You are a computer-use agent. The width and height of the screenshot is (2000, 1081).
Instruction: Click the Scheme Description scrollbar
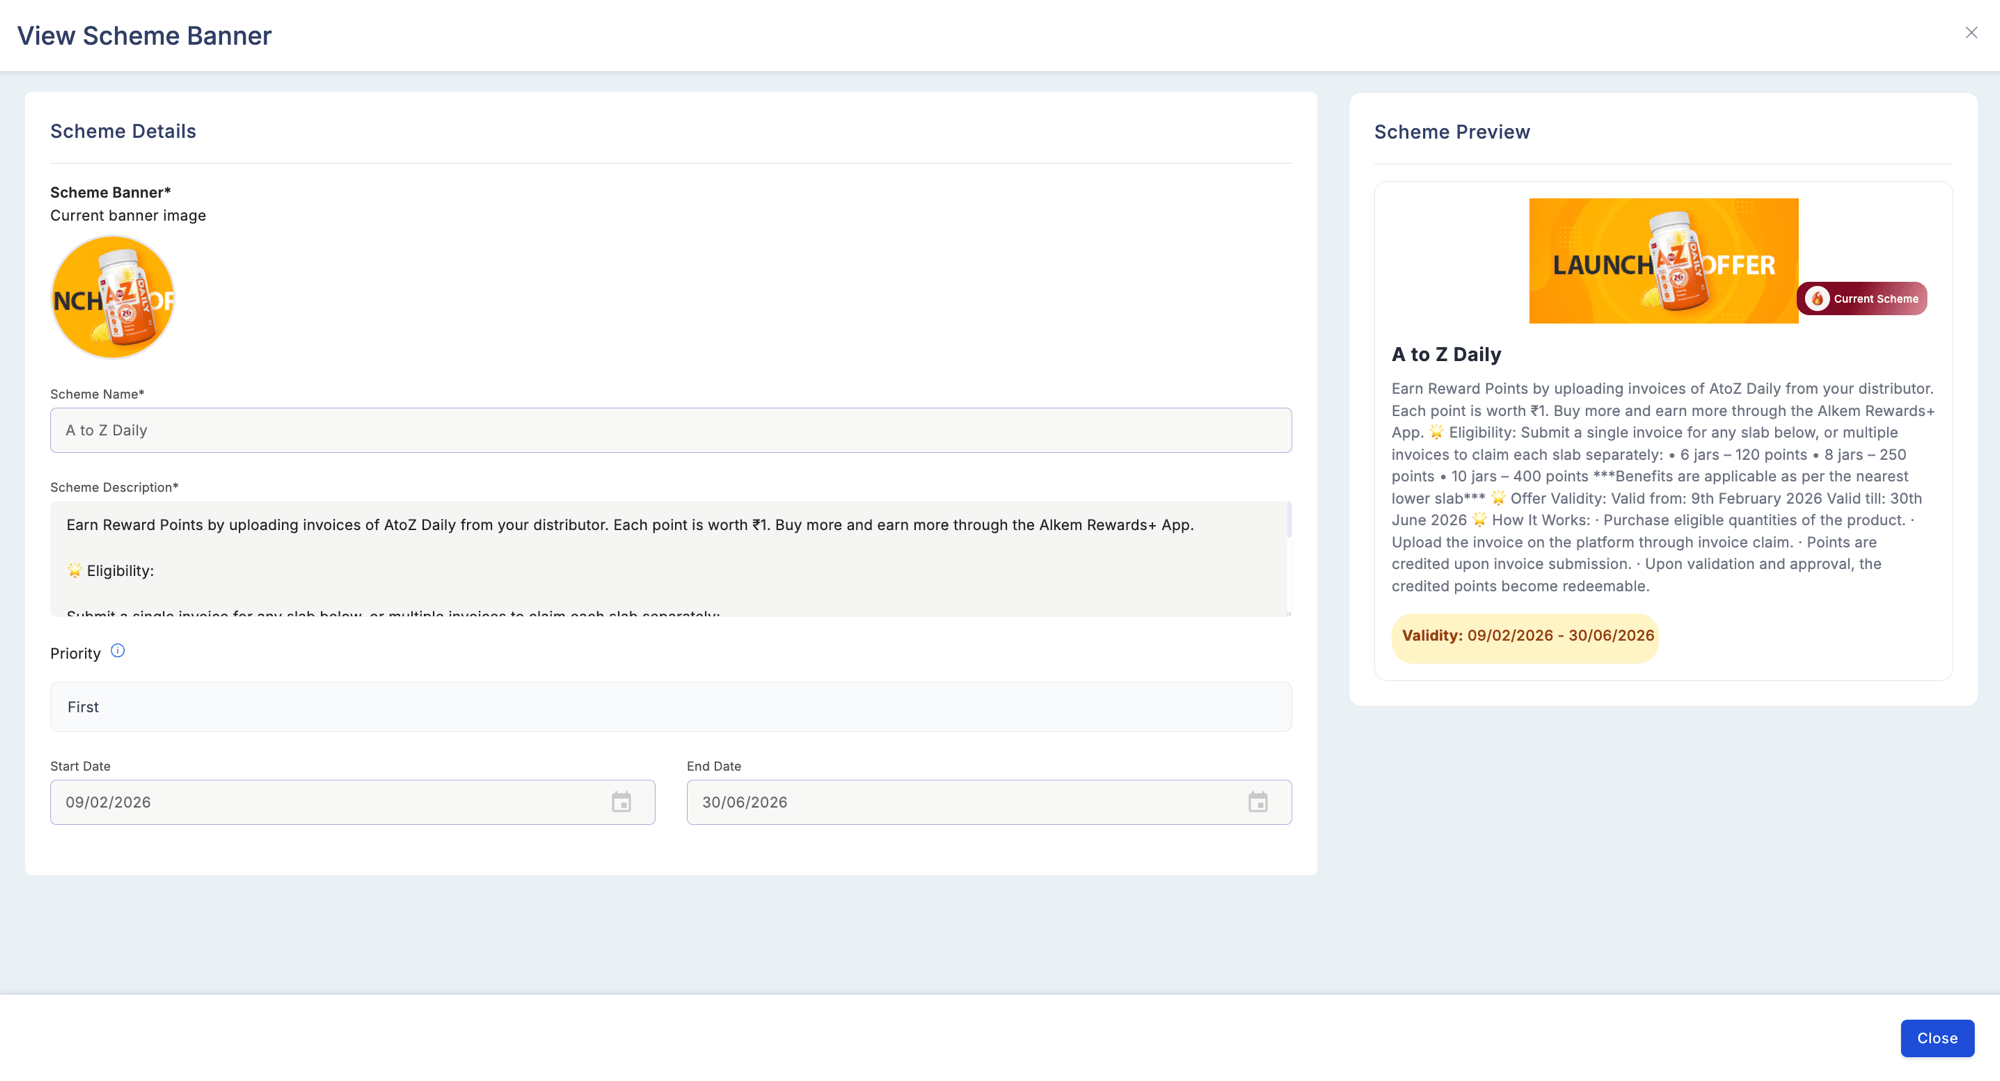point(1289,520)
